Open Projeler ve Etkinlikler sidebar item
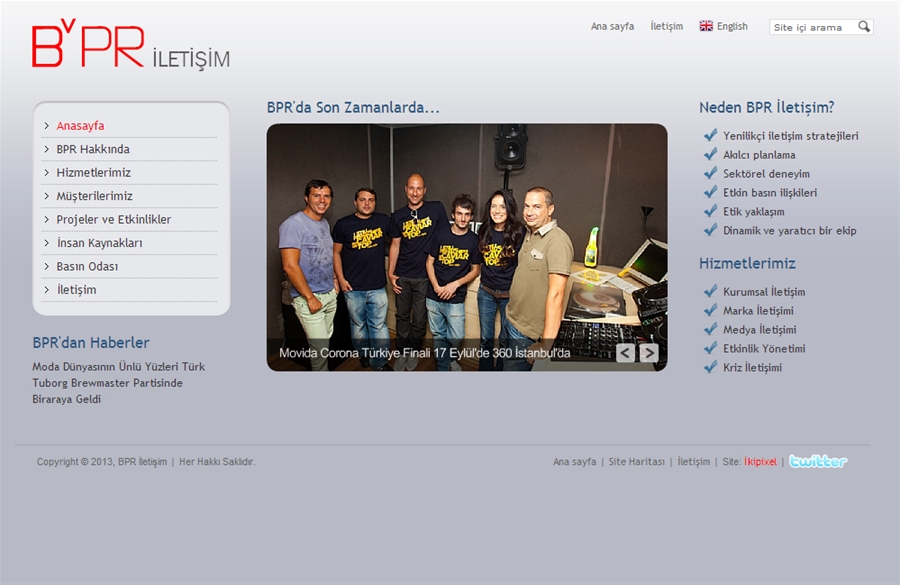This screenshot has width=900, height=585. [x=114, y=220]
